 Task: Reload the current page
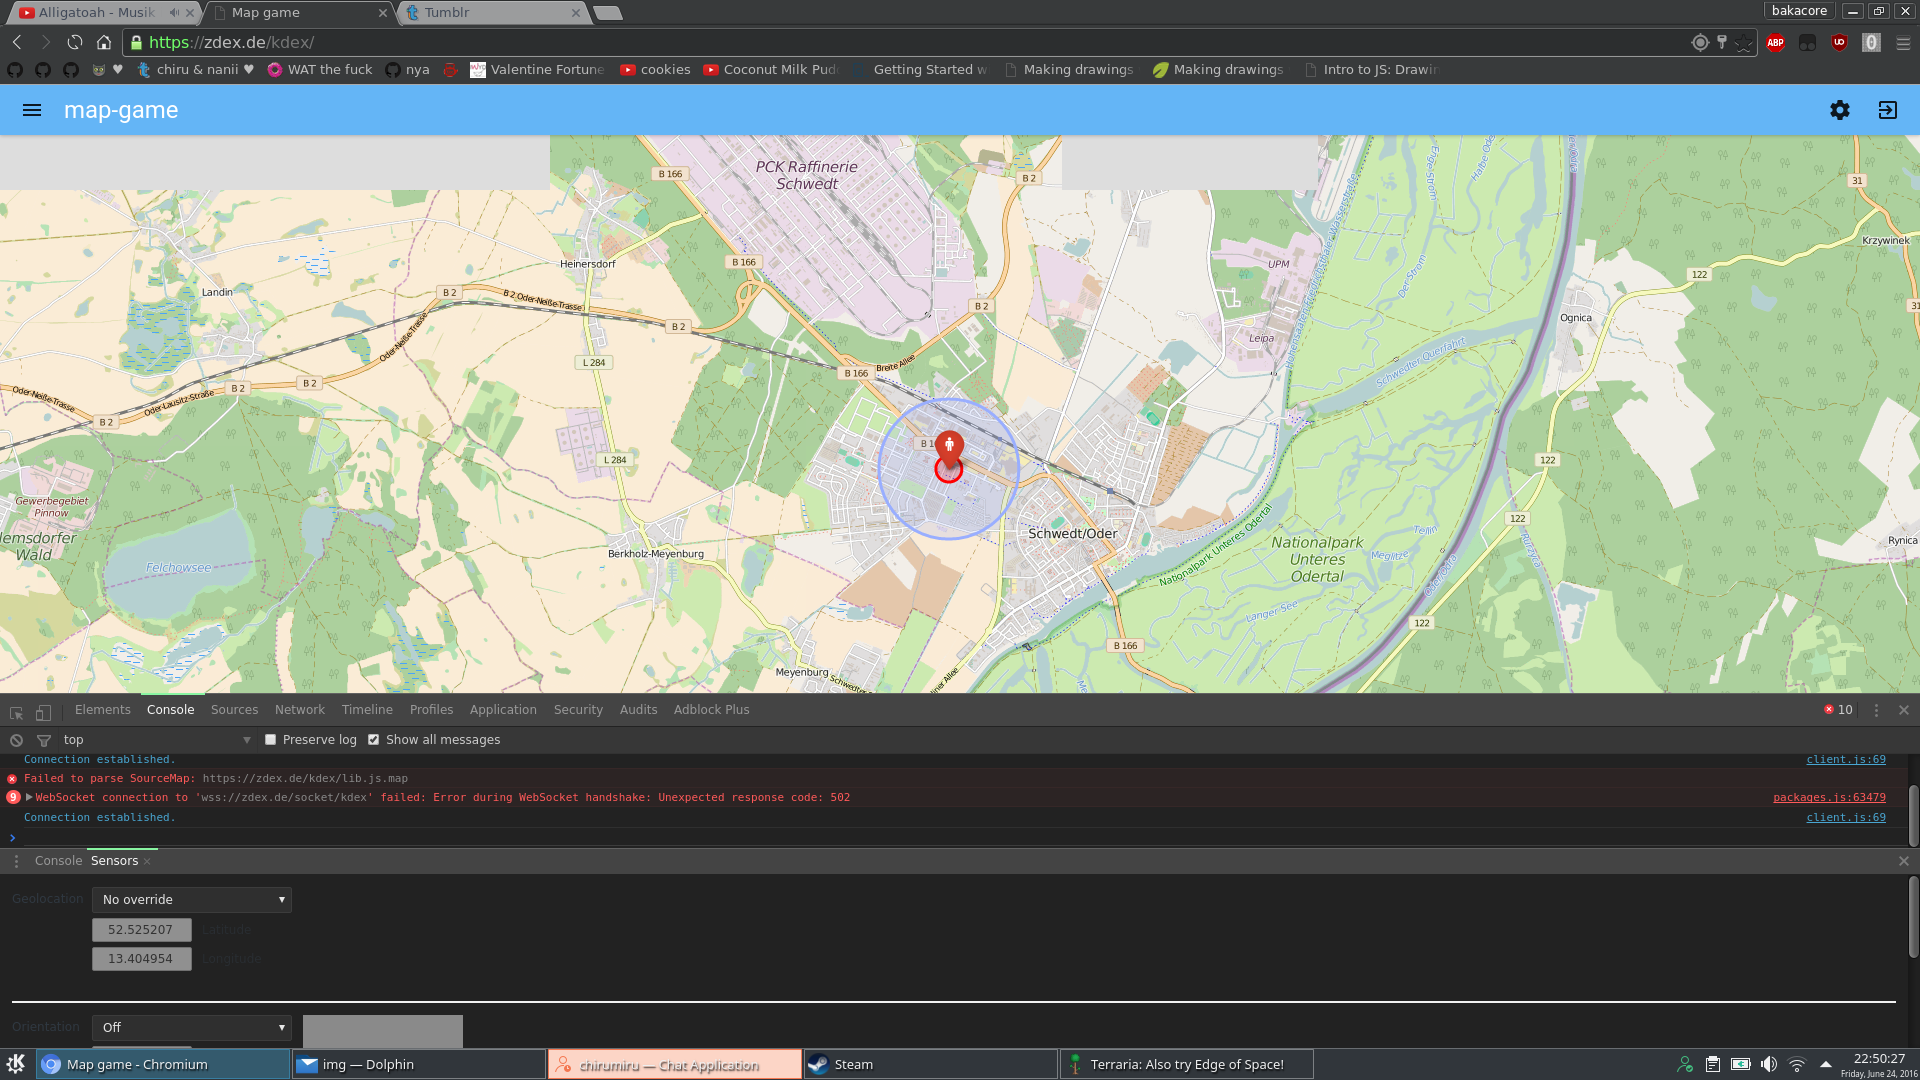click(75, 42)
